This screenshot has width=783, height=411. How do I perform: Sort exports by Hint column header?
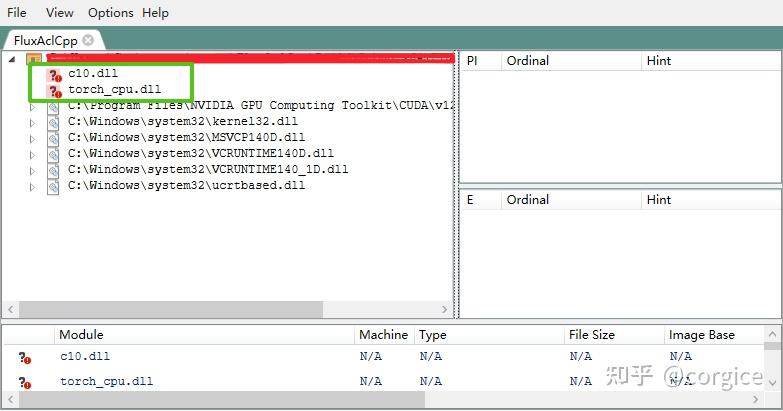tap(711, 200)
